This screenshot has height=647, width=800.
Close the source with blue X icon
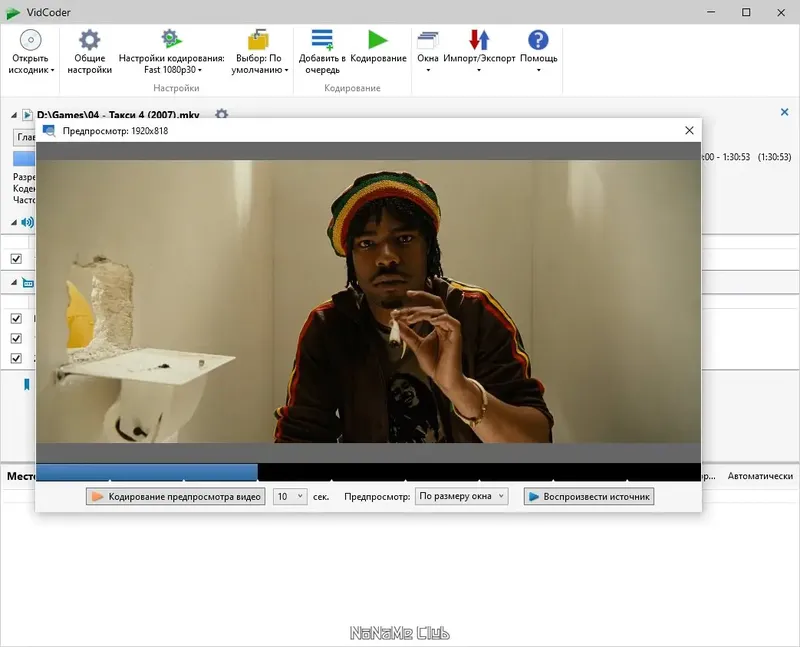pos(785,112)
